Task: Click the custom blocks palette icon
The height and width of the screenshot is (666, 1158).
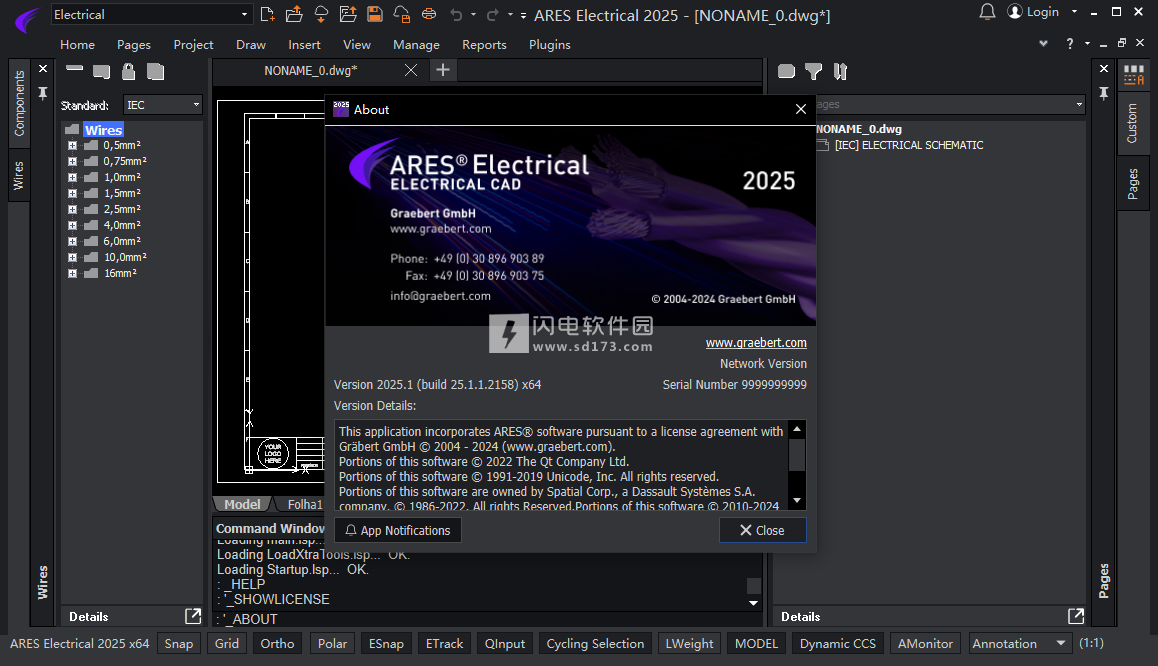Action: [x=1134, y=75]
